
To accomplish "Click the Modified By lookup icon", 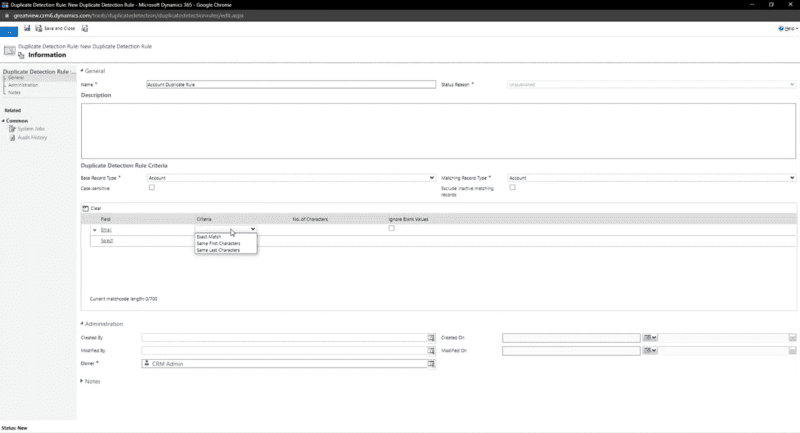I will click(x=431, y=351).
